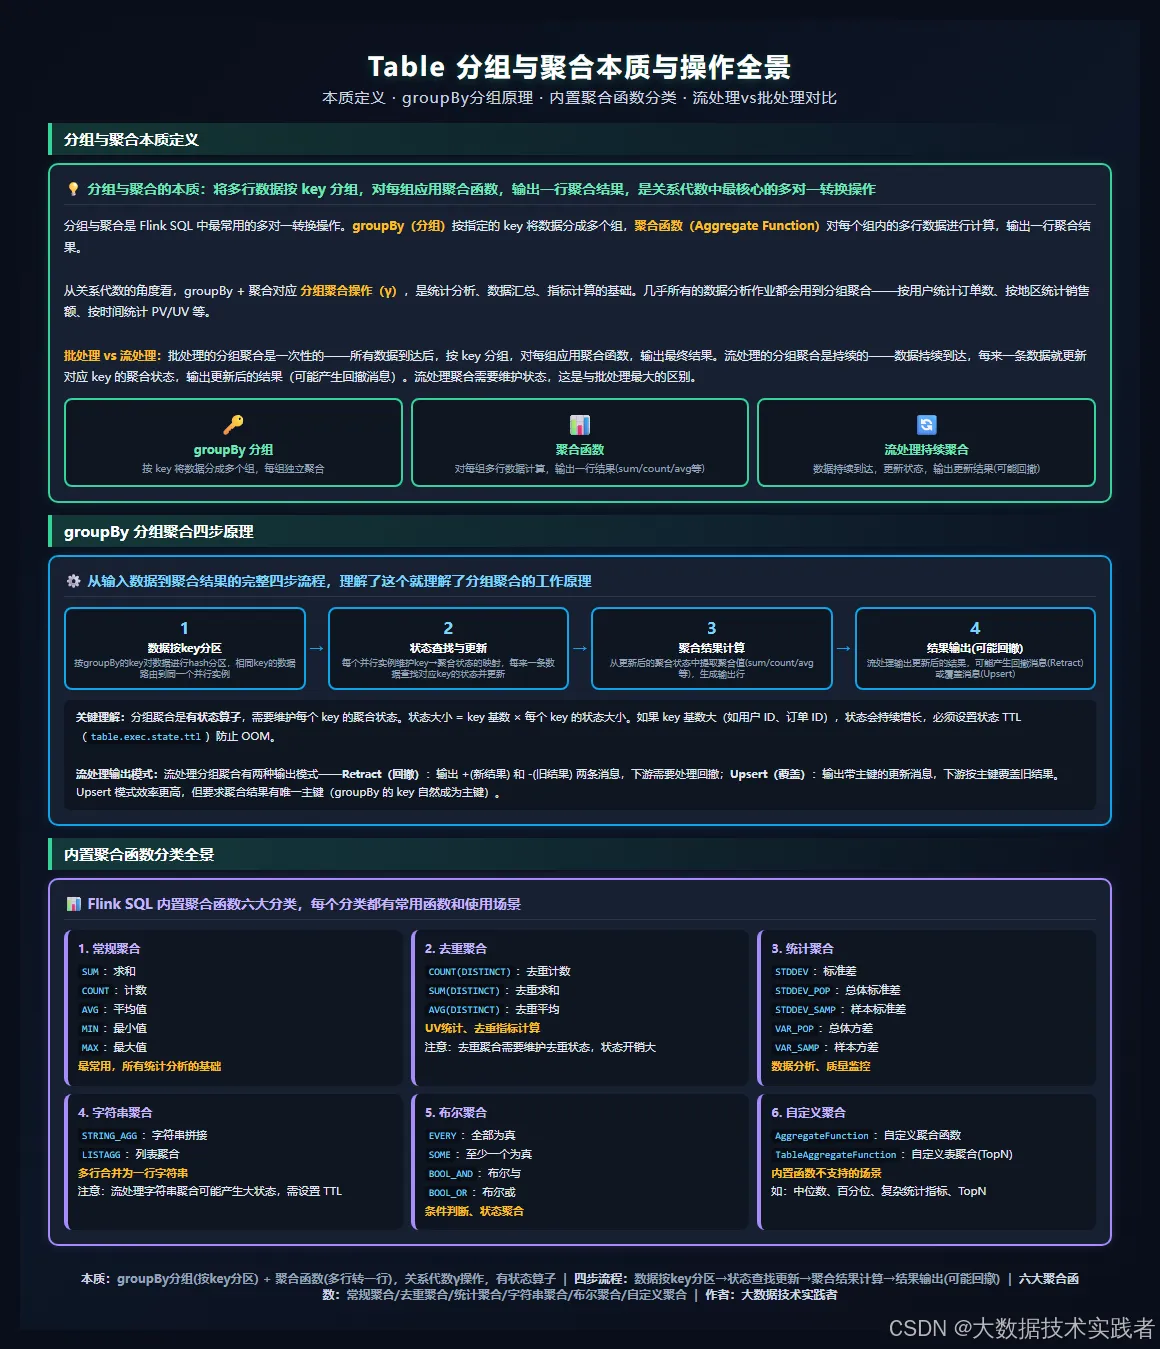Click the refresh icon above 流处理持续聚合
The image size is (1160, 1349).
(x=927, y=424)
